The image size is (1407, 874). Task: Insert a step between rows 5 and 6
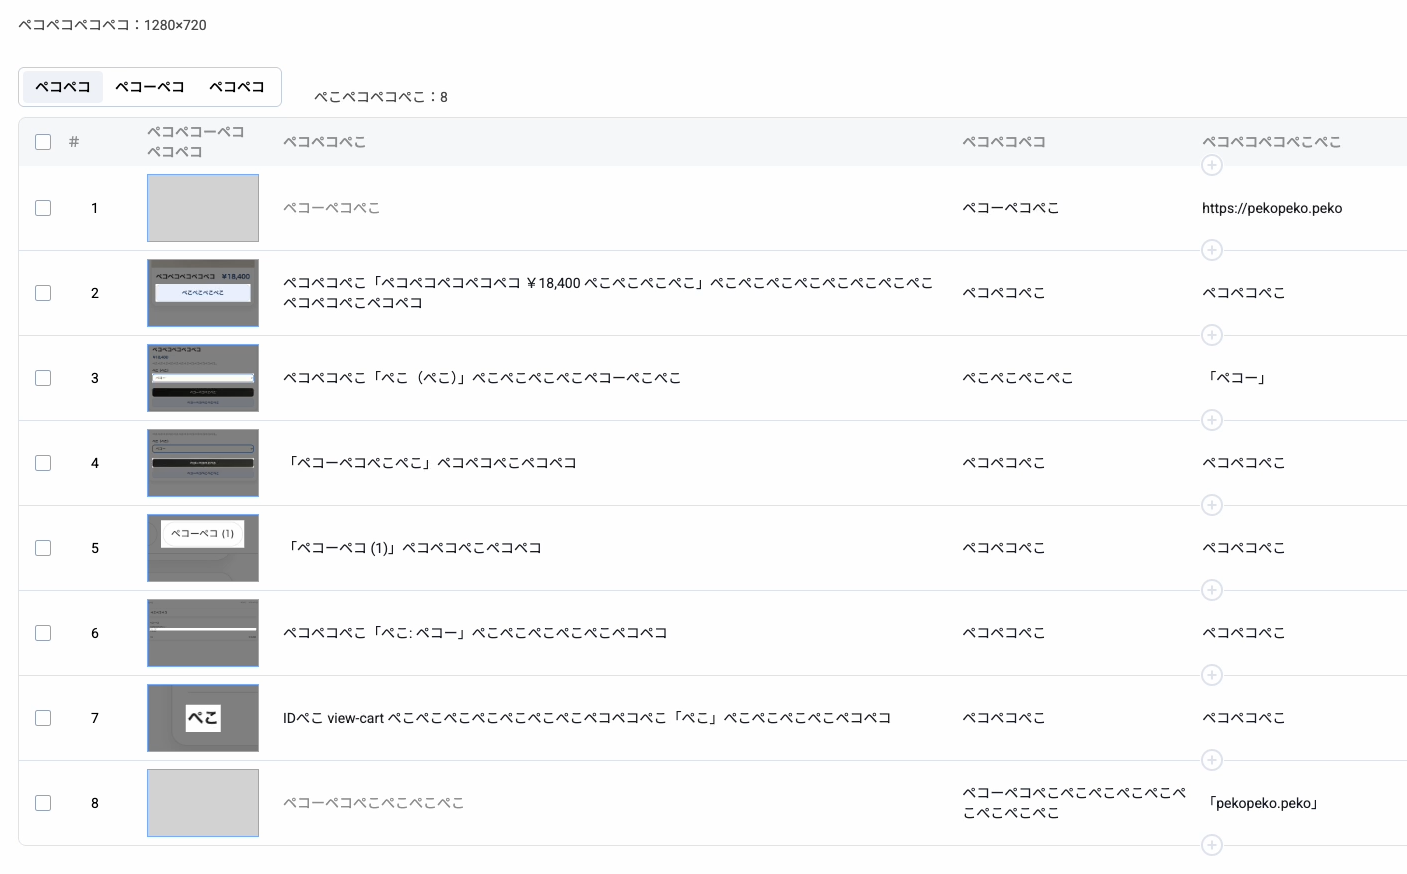(1212, 590)
